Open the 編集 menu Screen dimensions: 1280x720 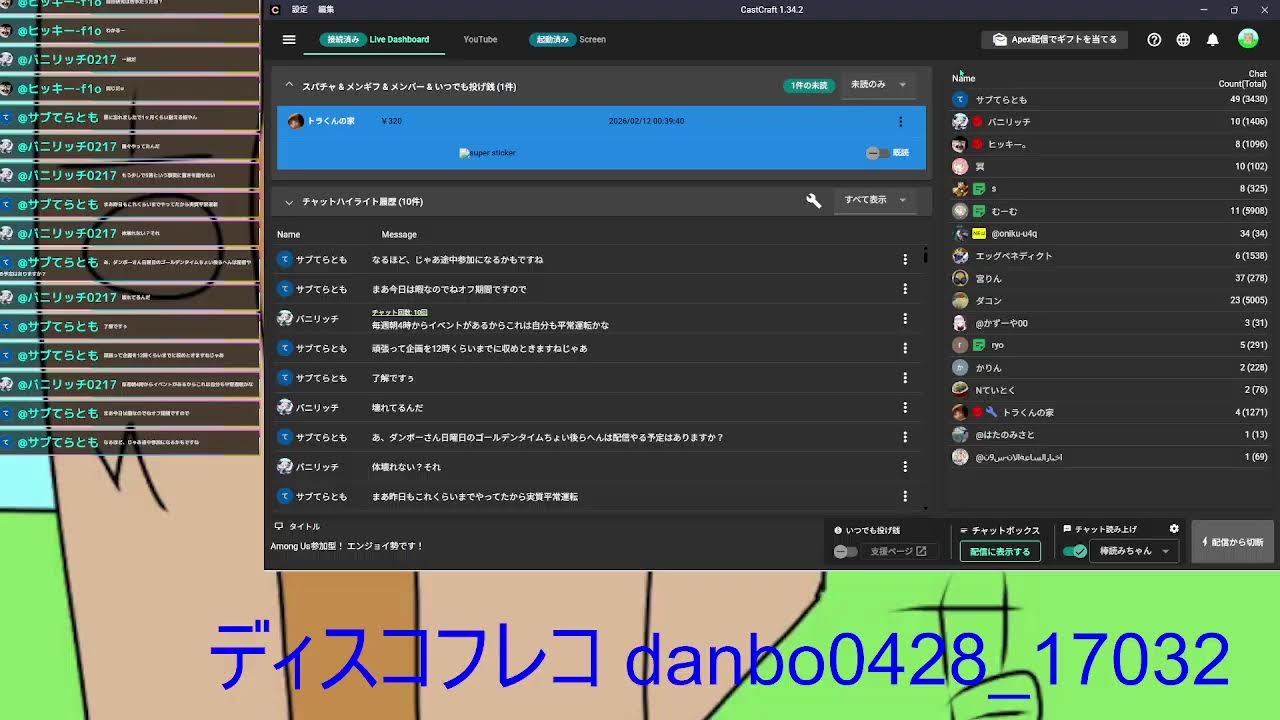click(326, 9)
